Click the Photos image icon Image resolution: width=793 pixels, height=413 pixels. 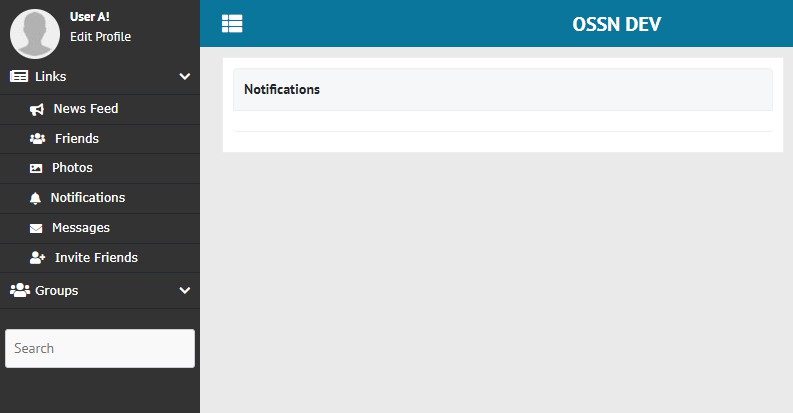pos(37,168)
